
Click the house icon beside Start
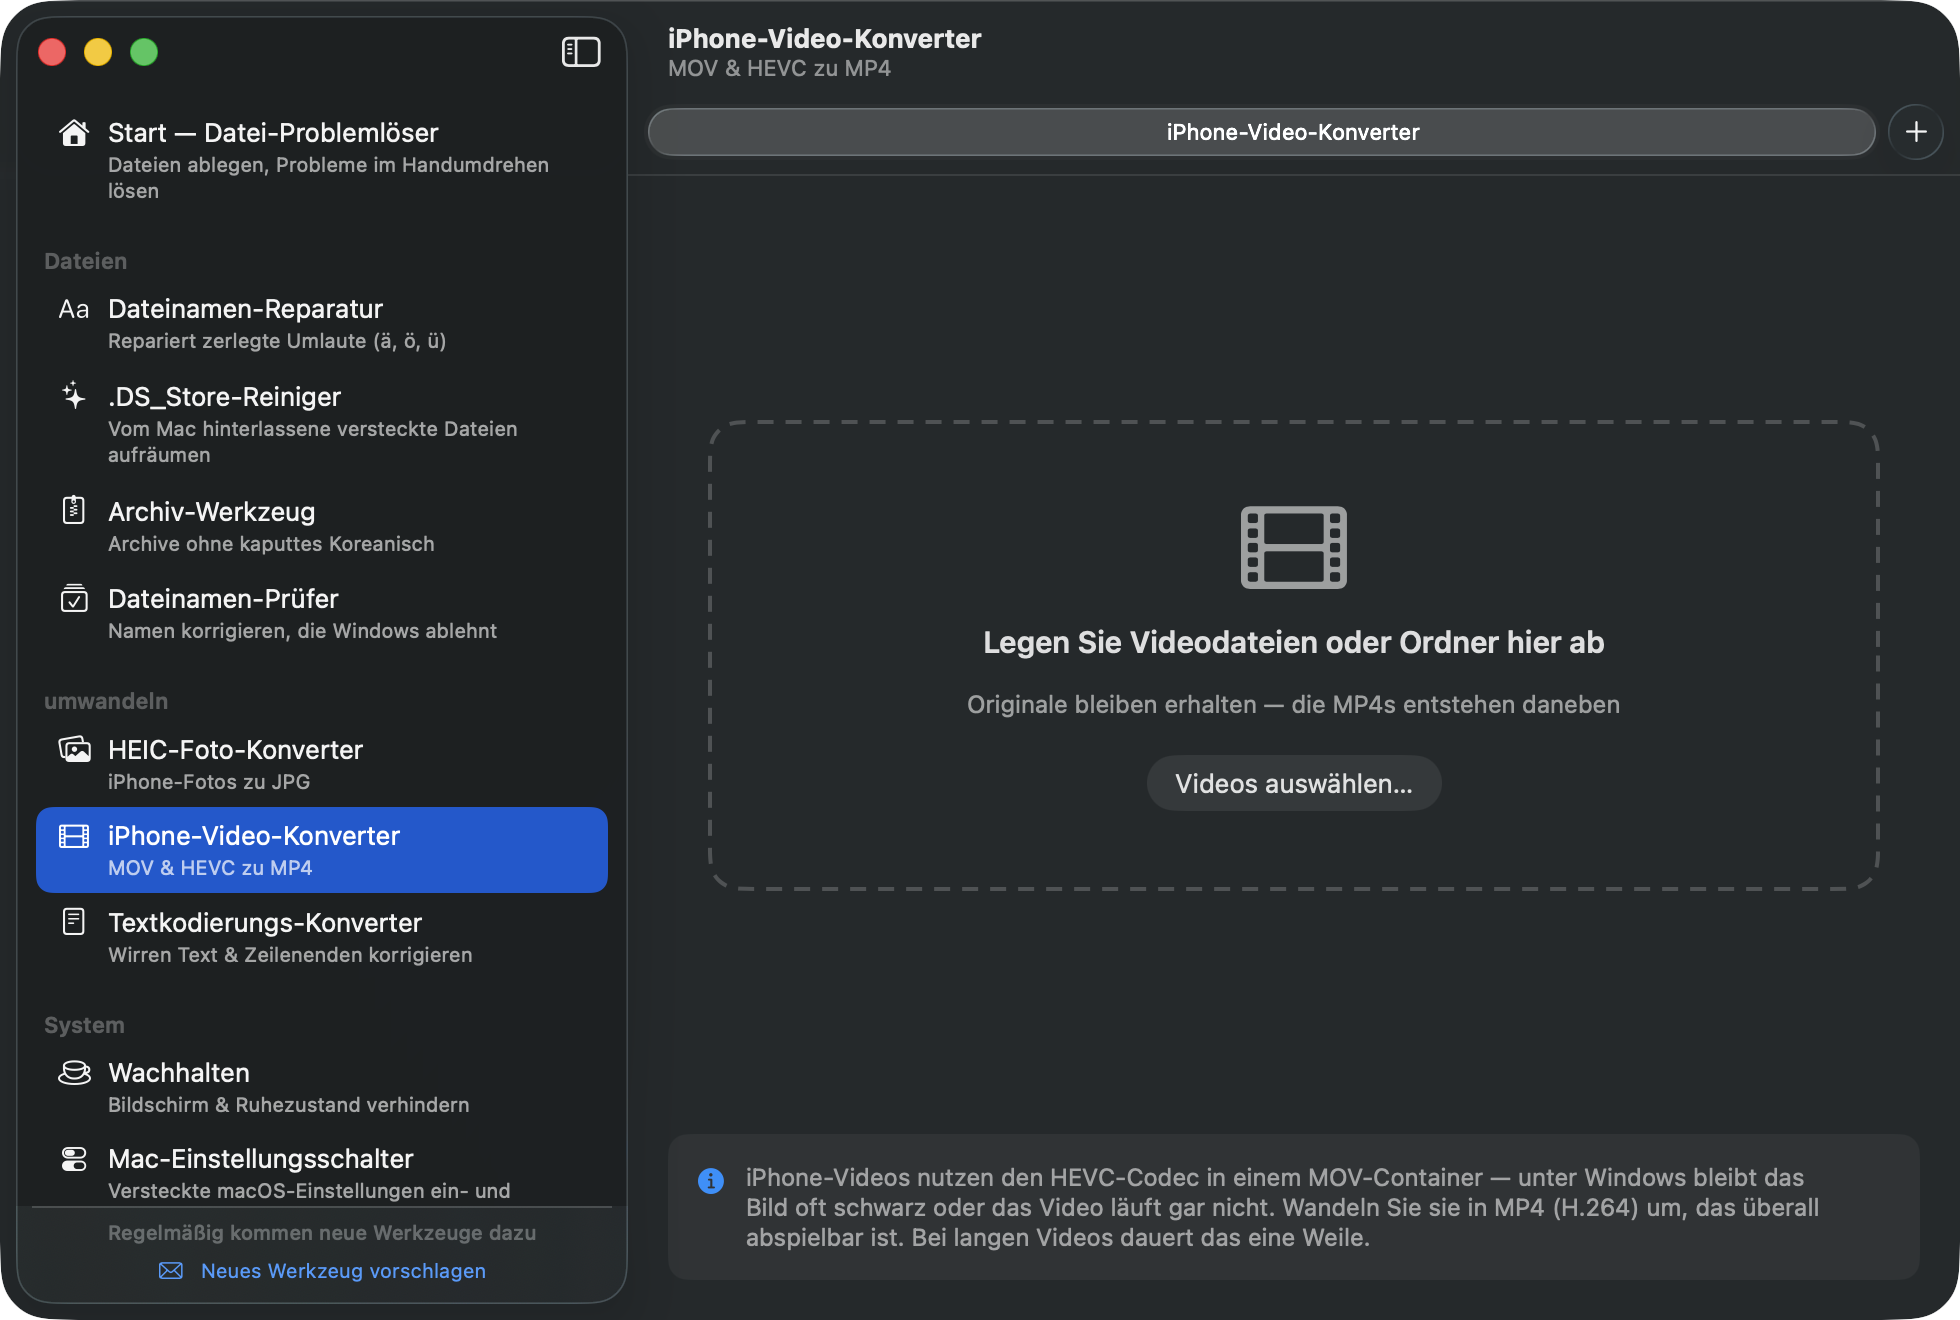(74, 133)
